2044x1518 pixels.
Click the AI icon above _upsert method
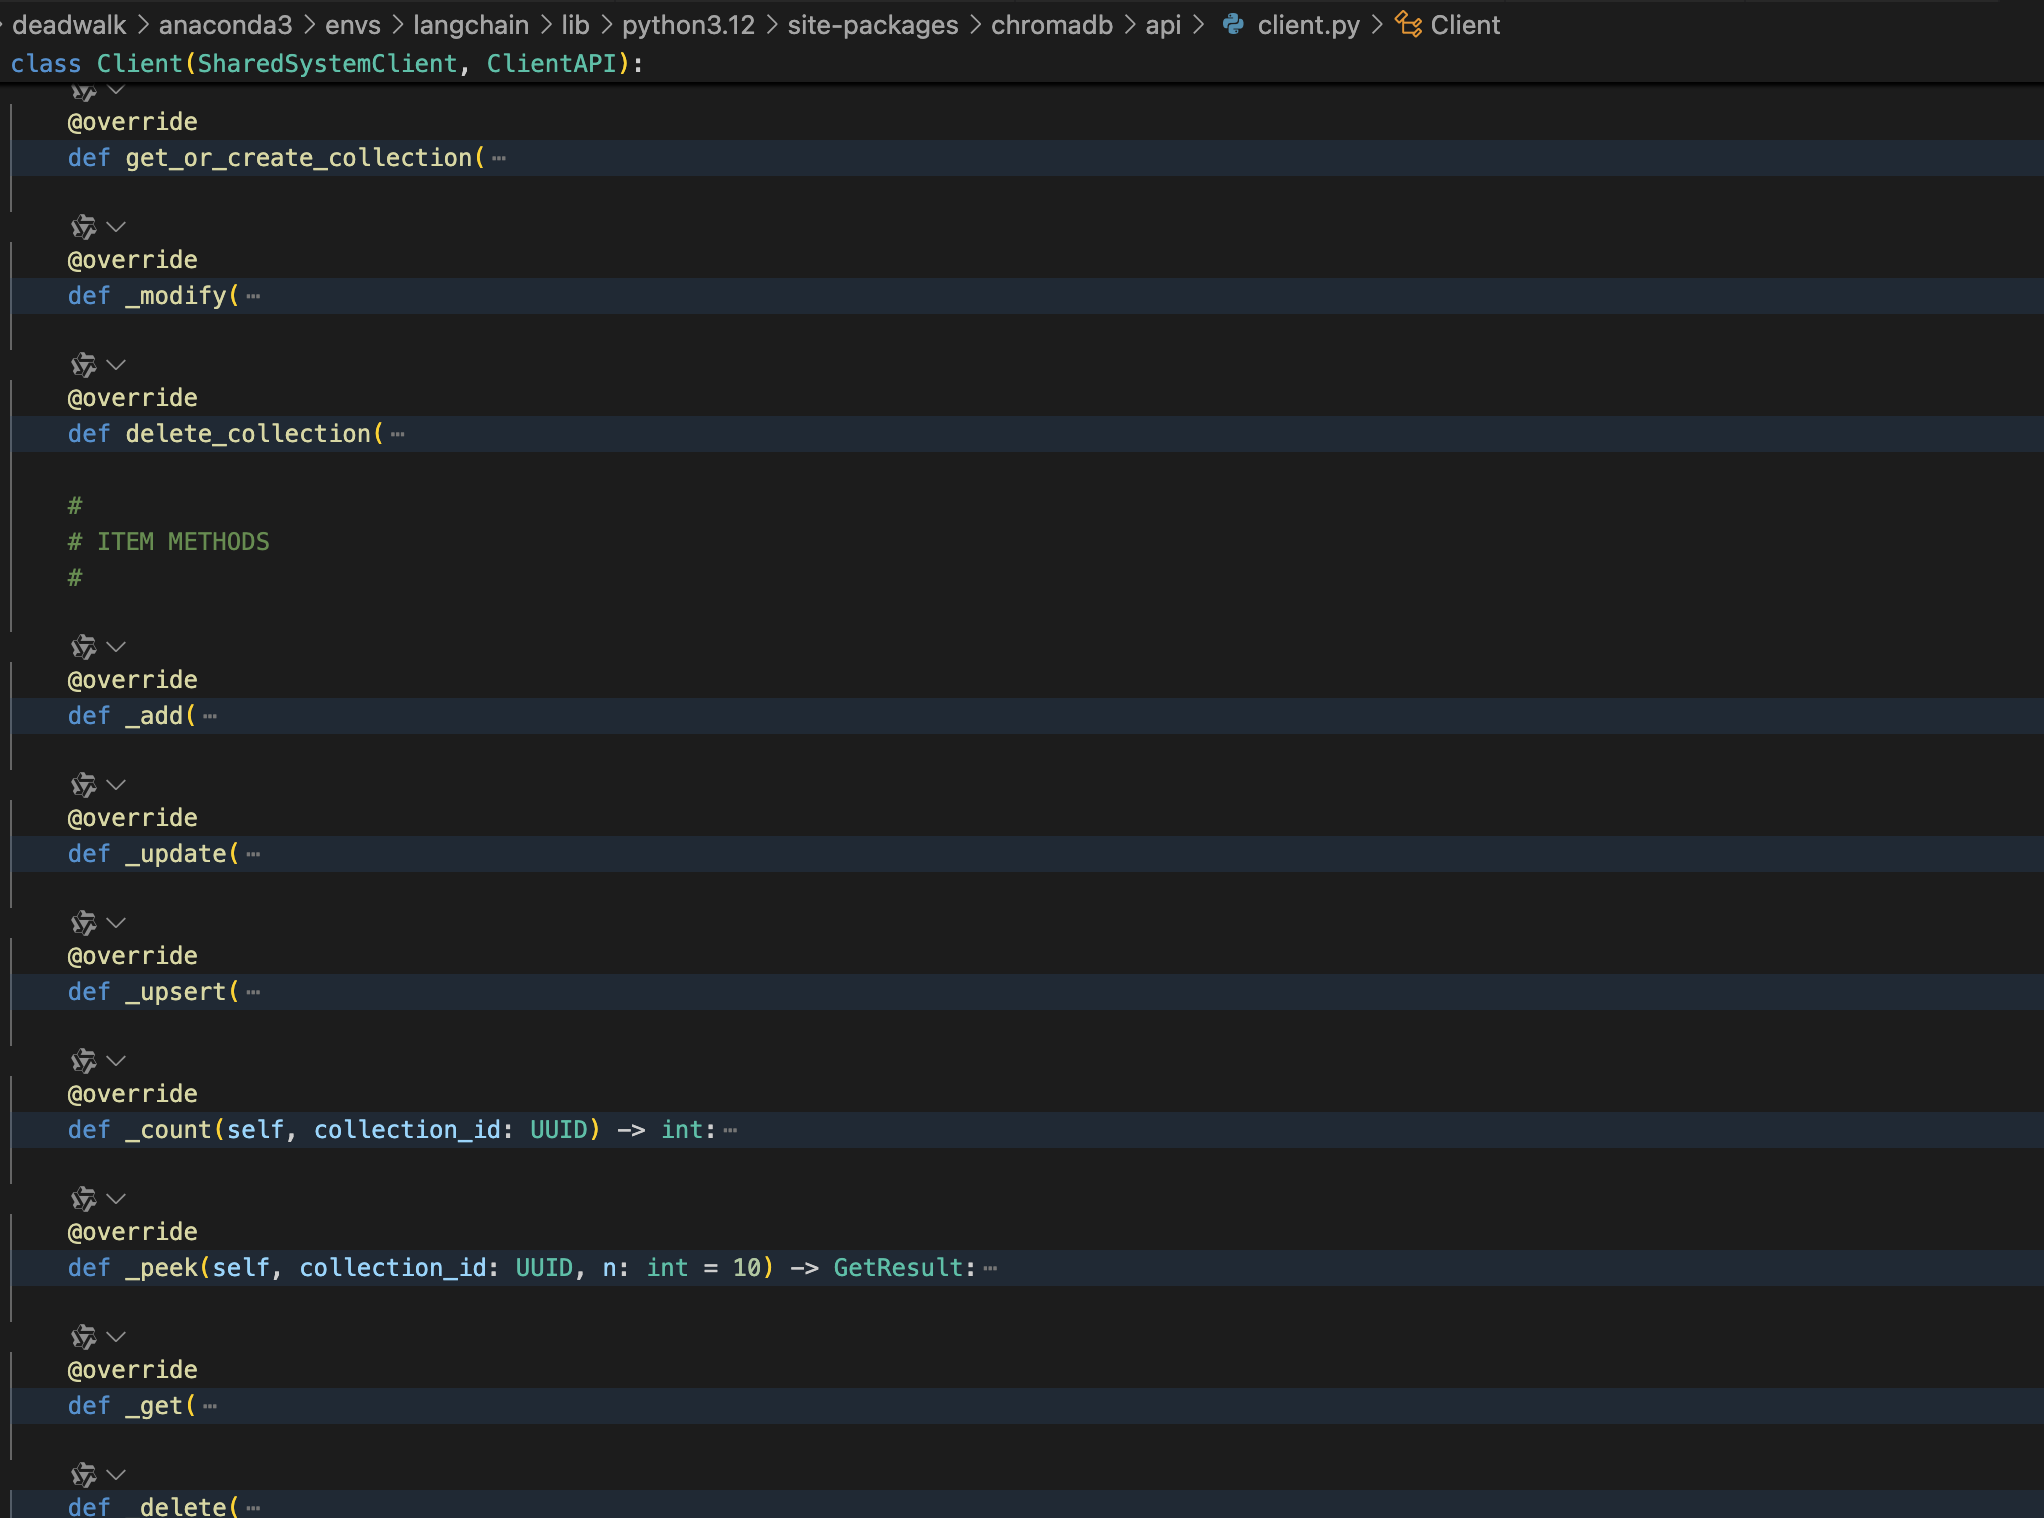point(84,923)
